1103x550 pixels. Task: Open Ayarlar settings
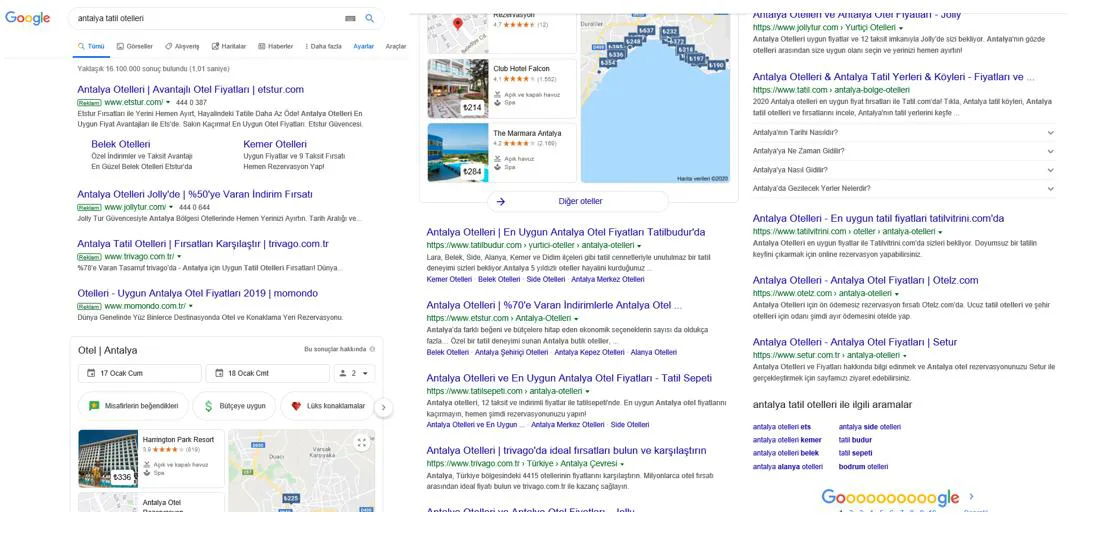364,46
